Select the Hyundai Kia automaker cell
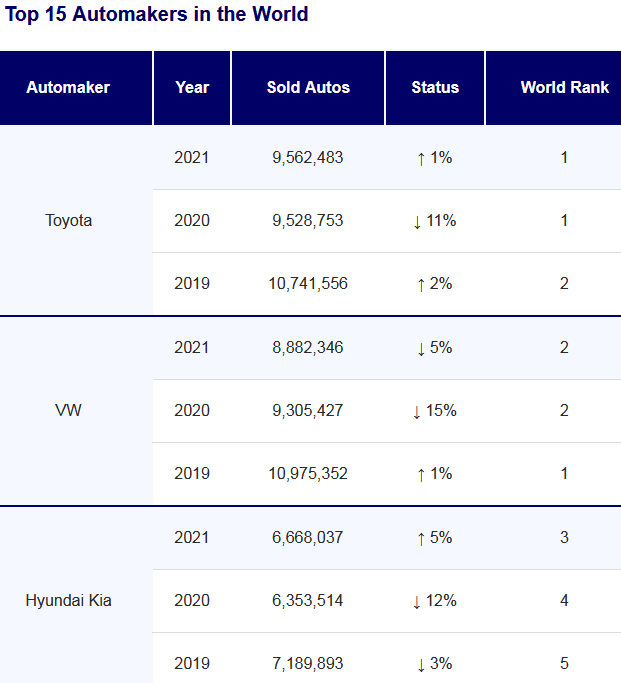Image resolution: width=621 pixels, height=683 pixels. pyautogui.click(x=69, y=600)
